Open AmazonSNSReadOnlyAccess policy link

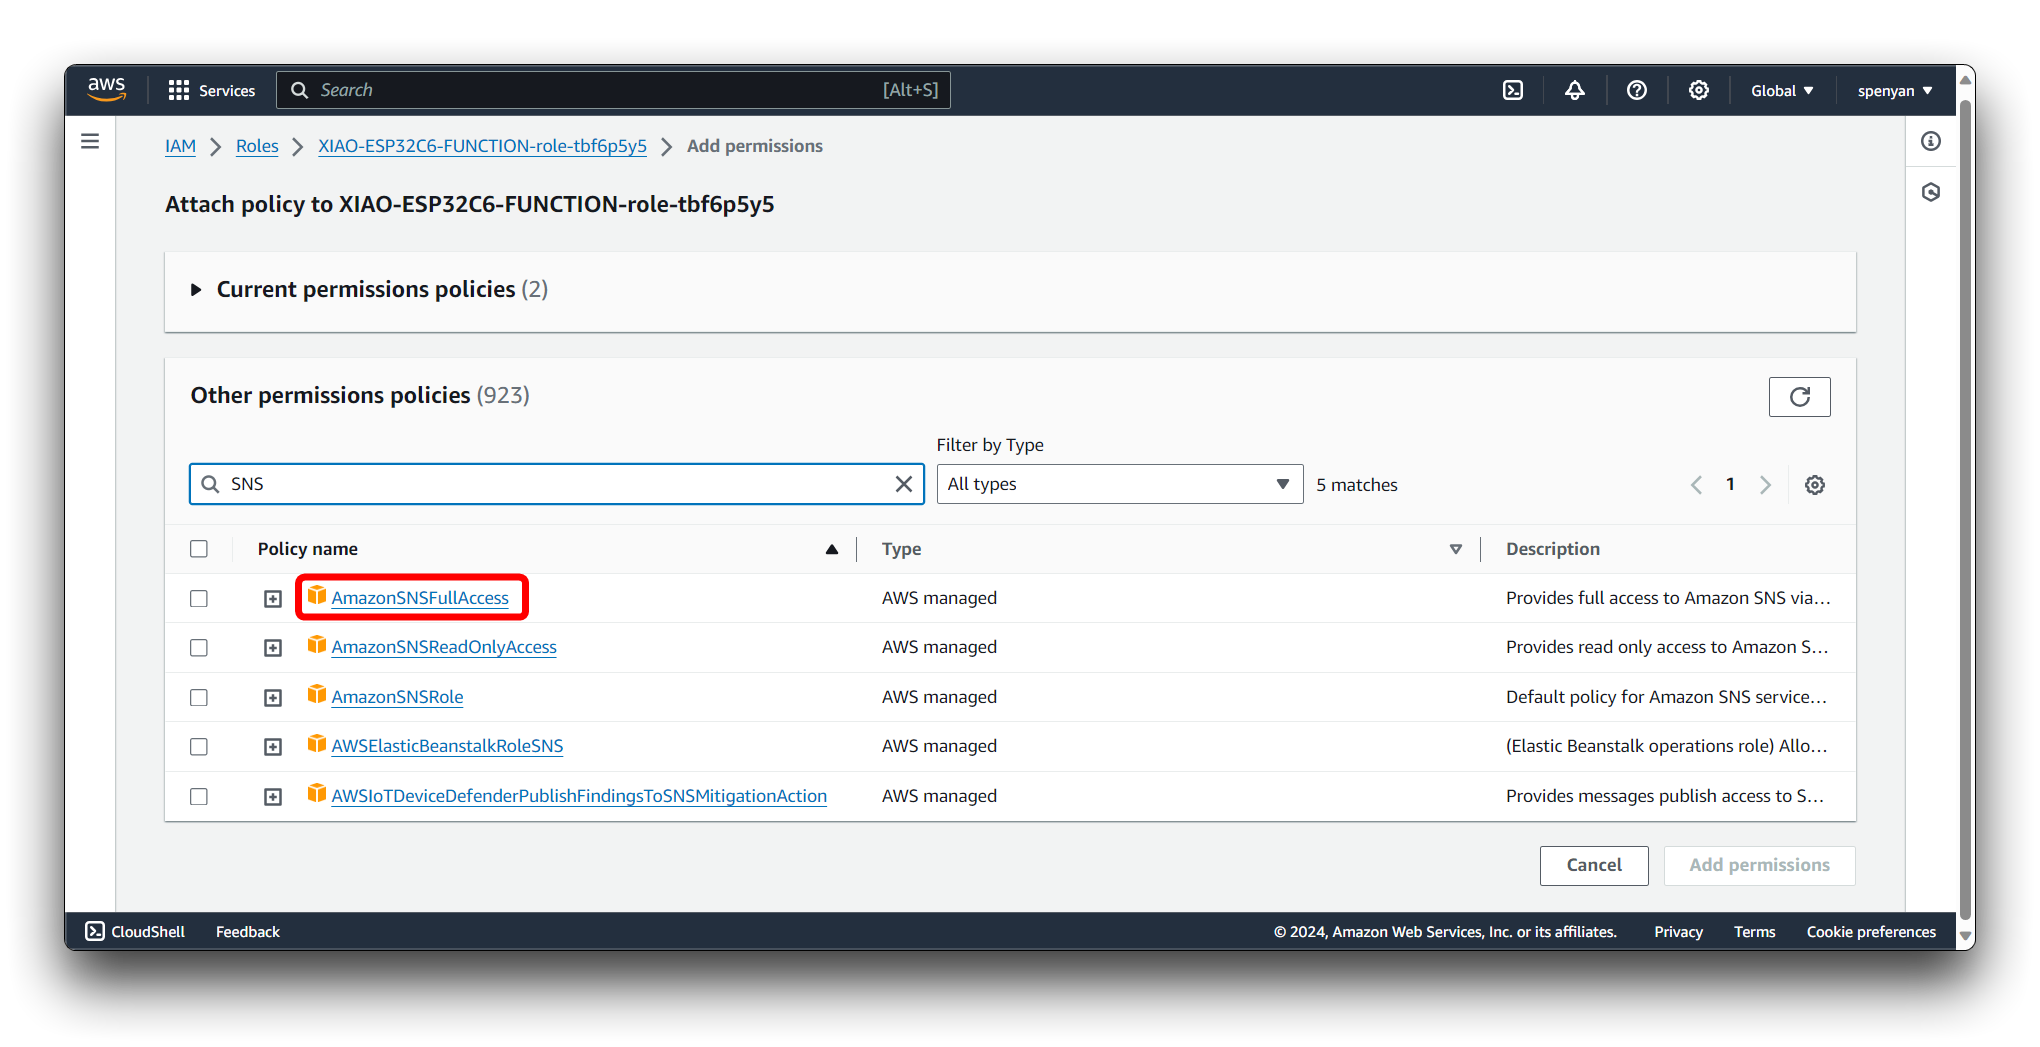(x=444, y=647)
